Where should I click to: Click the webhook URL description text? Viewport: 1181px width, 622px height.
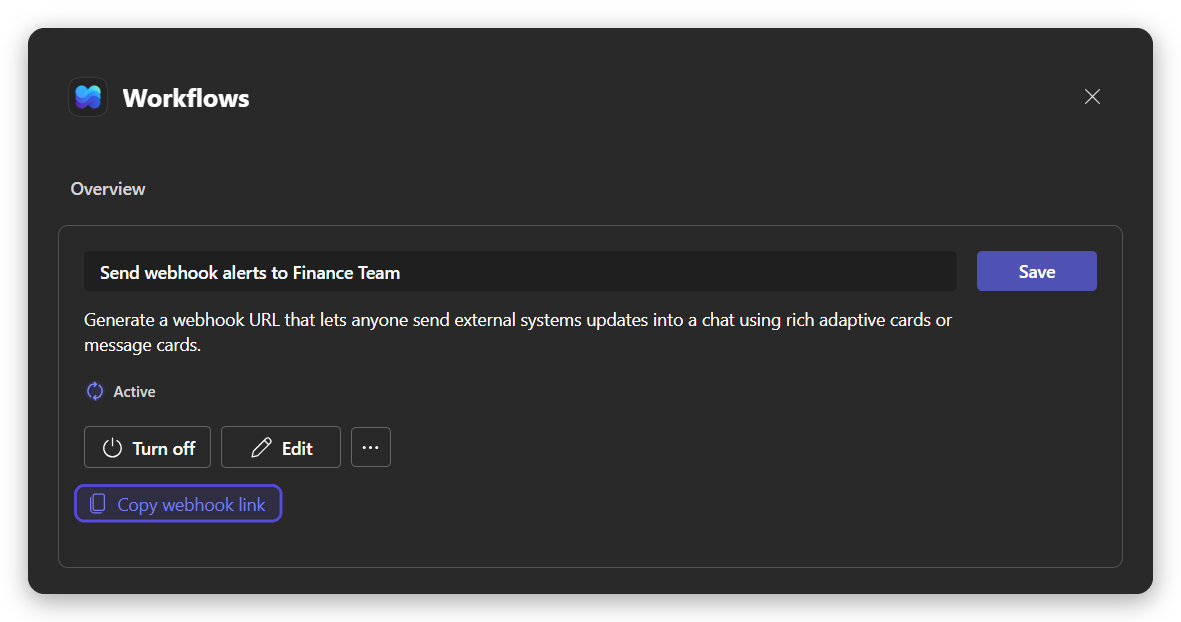coord(517,332)
